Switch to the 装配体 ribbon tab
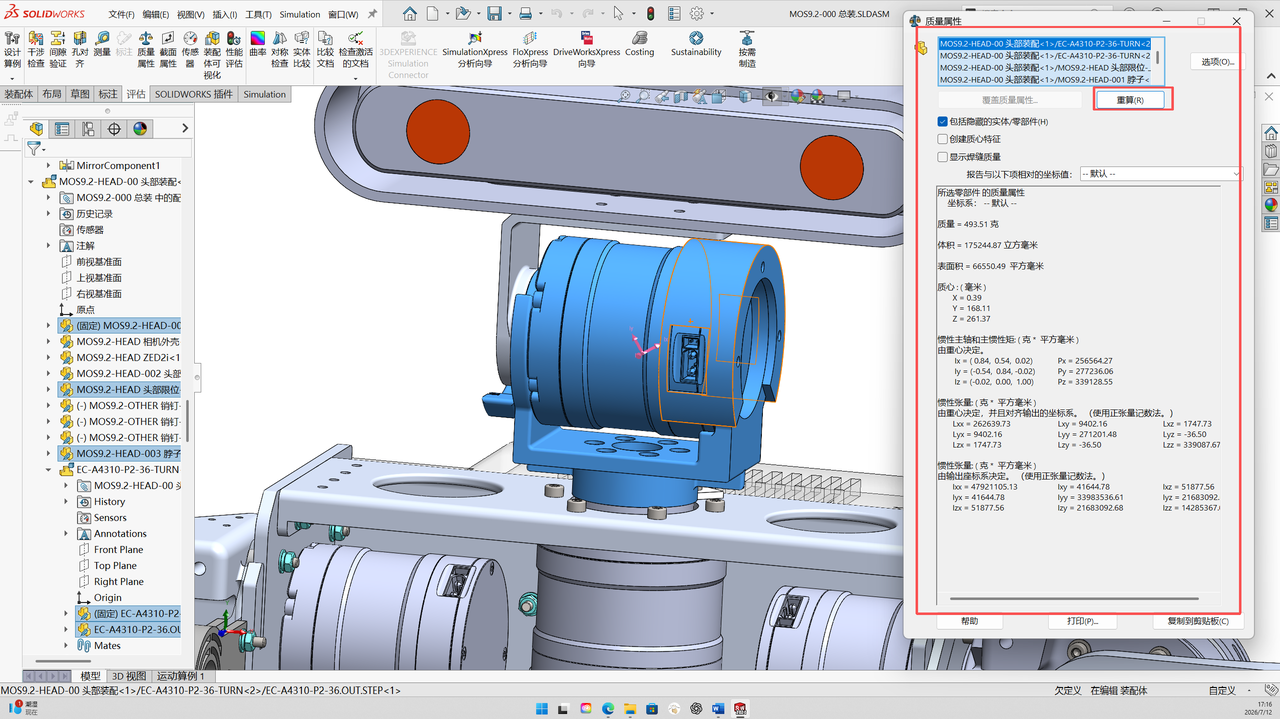 (x=19, y=94)
